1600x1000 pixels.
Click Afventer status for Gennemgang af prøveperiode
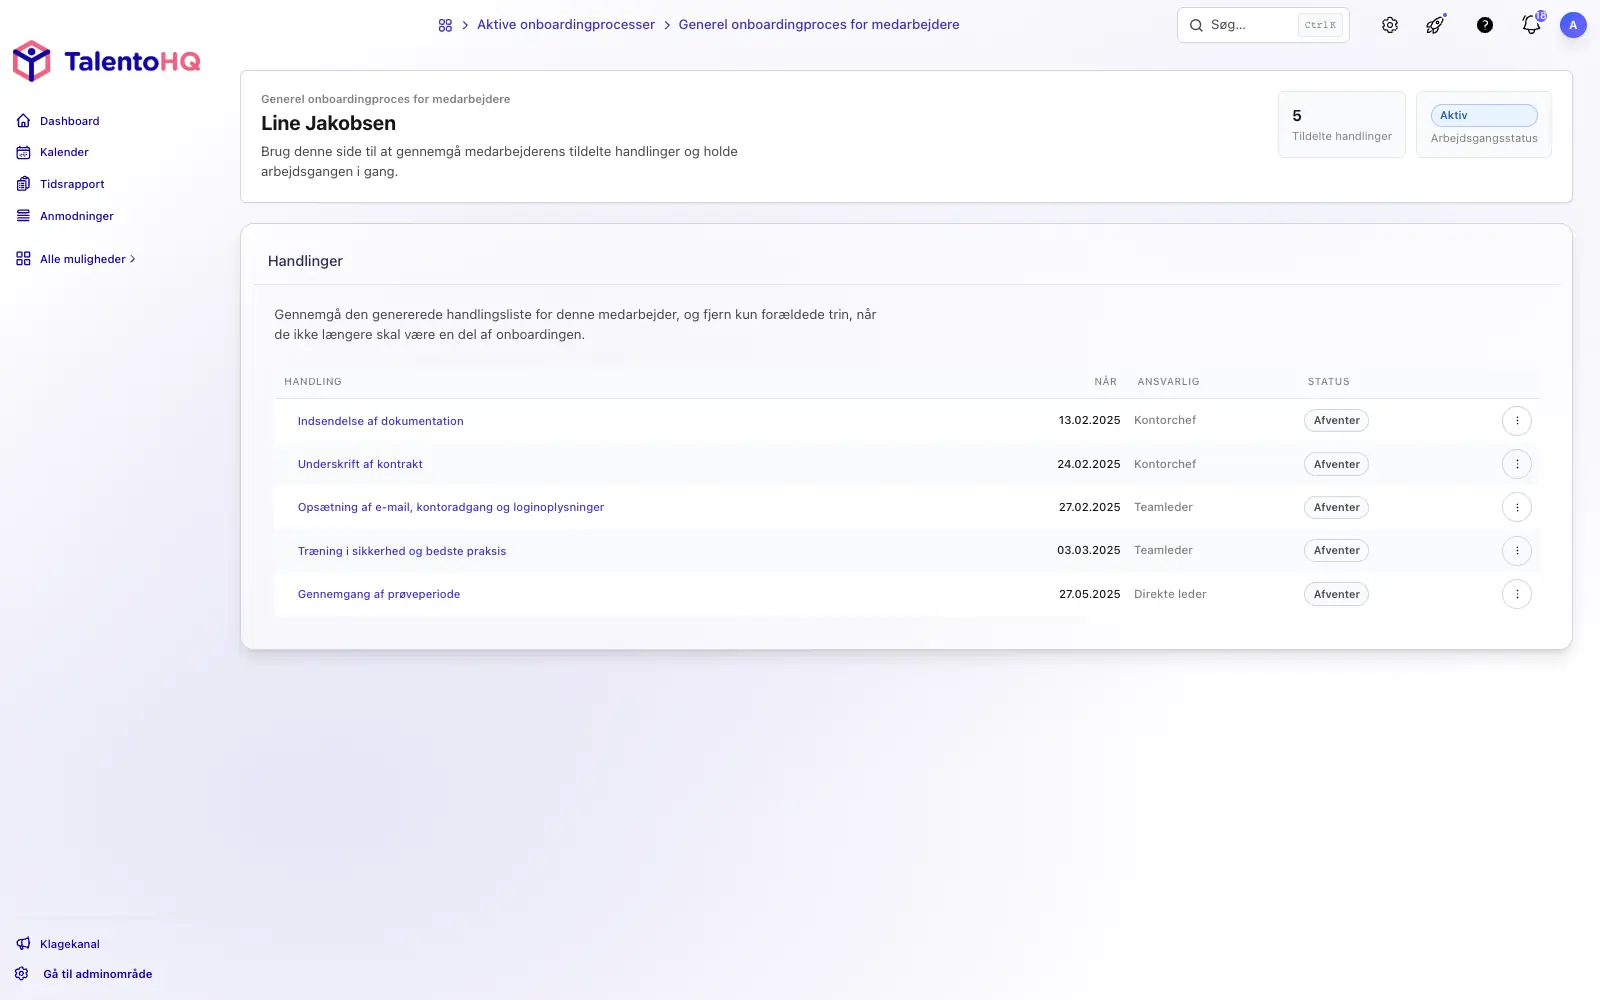pos(1336,594)
